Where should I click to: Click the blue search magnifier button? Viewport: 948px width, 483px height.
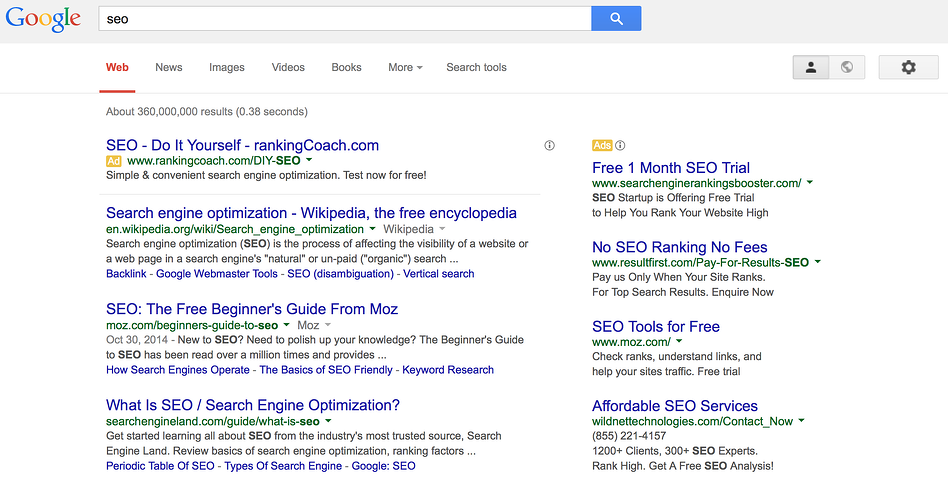click(616, 19)
